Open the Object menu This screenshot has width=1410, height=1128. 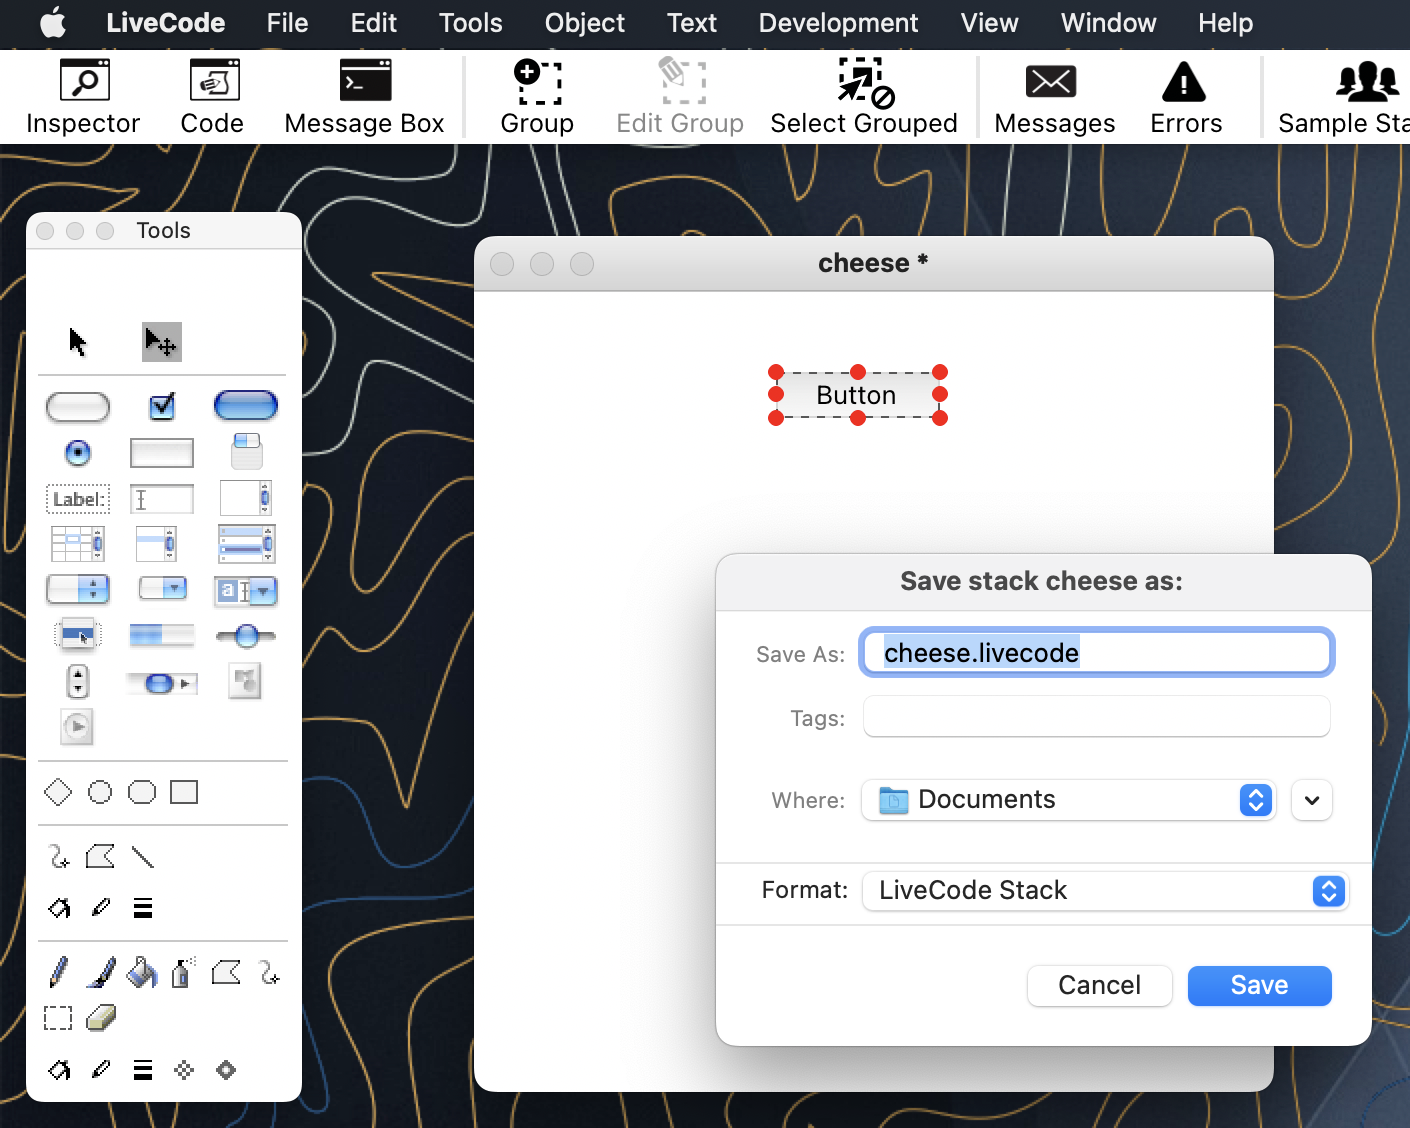coord(585,23)
